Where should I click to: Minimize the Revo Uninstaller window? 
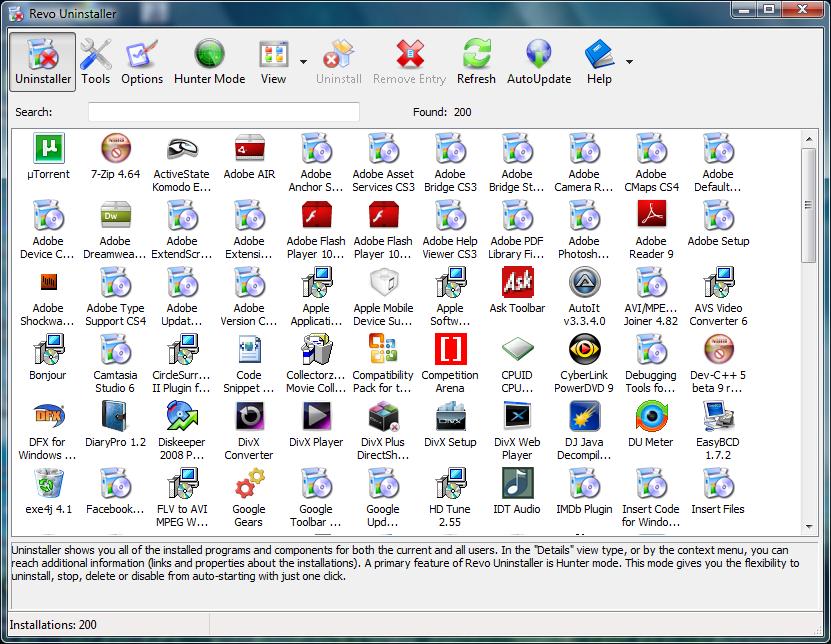pos(744,10)
